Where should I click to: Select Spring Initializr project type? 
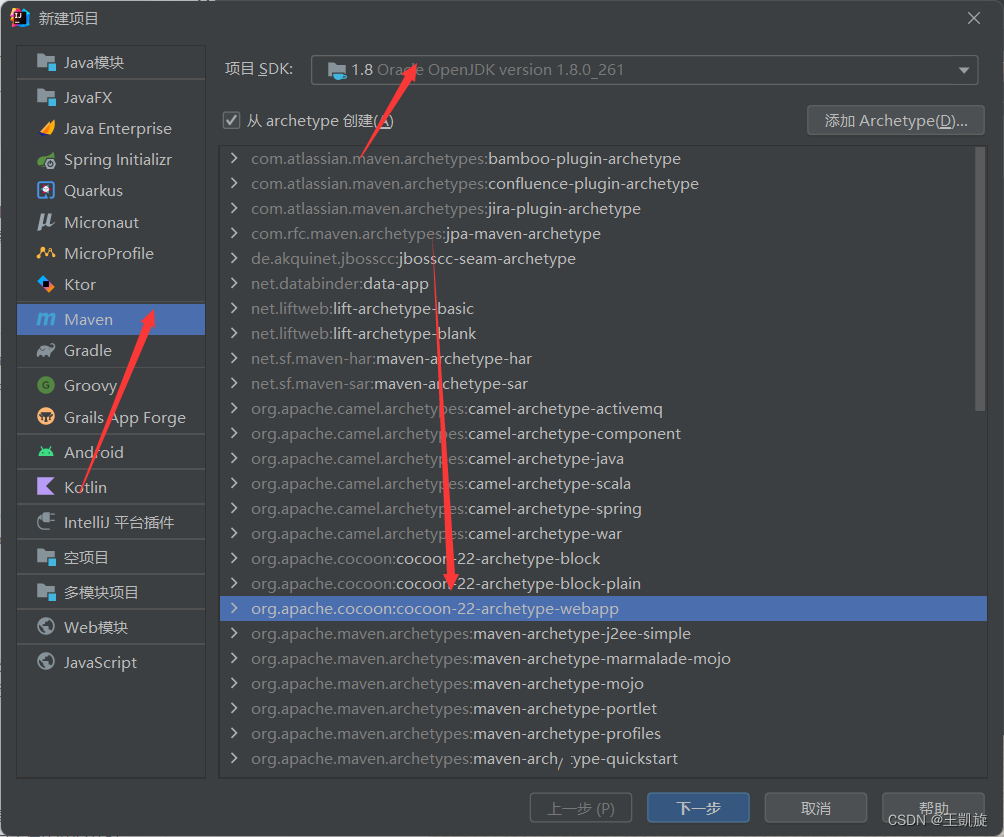111,160
